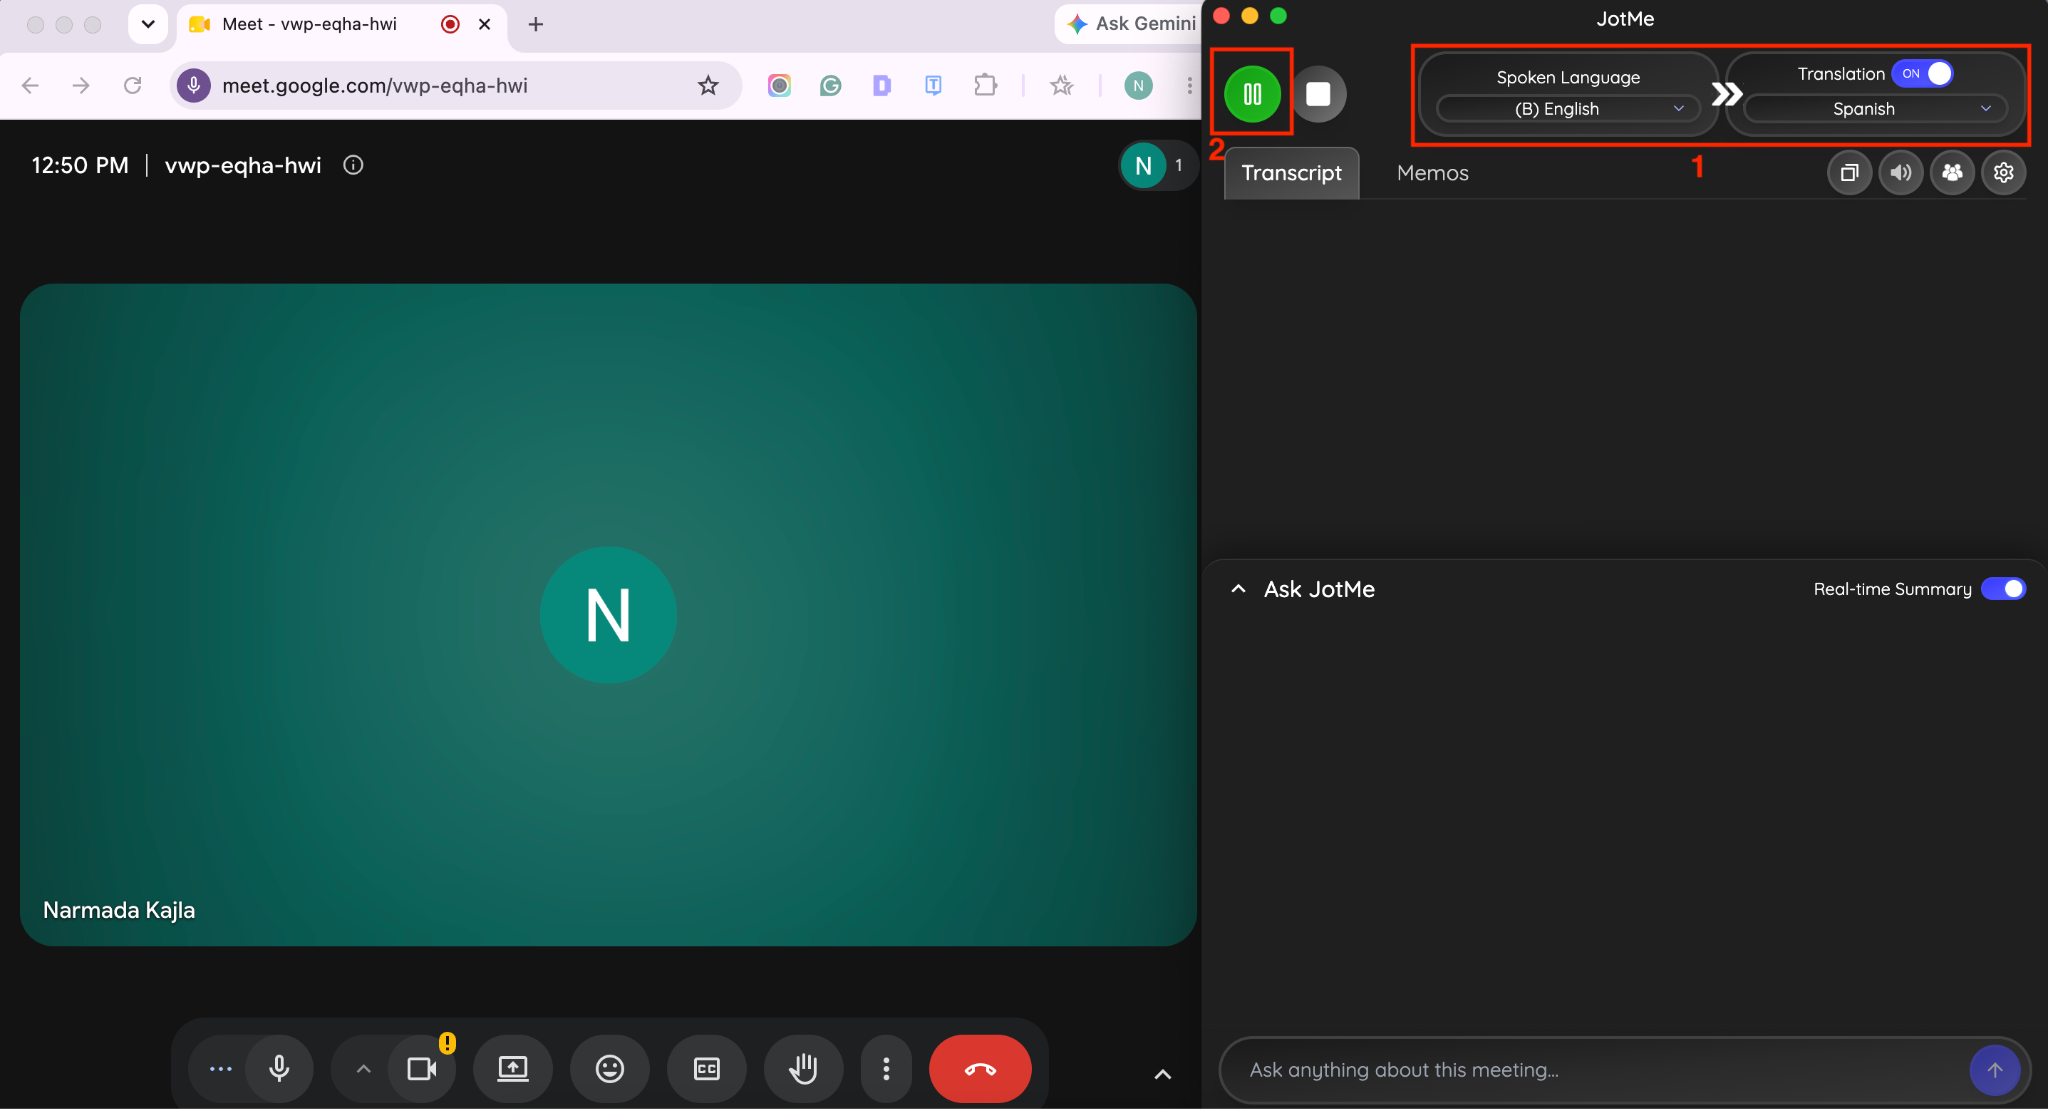Expand the Meet side panel chevron

[1162, 1074]
